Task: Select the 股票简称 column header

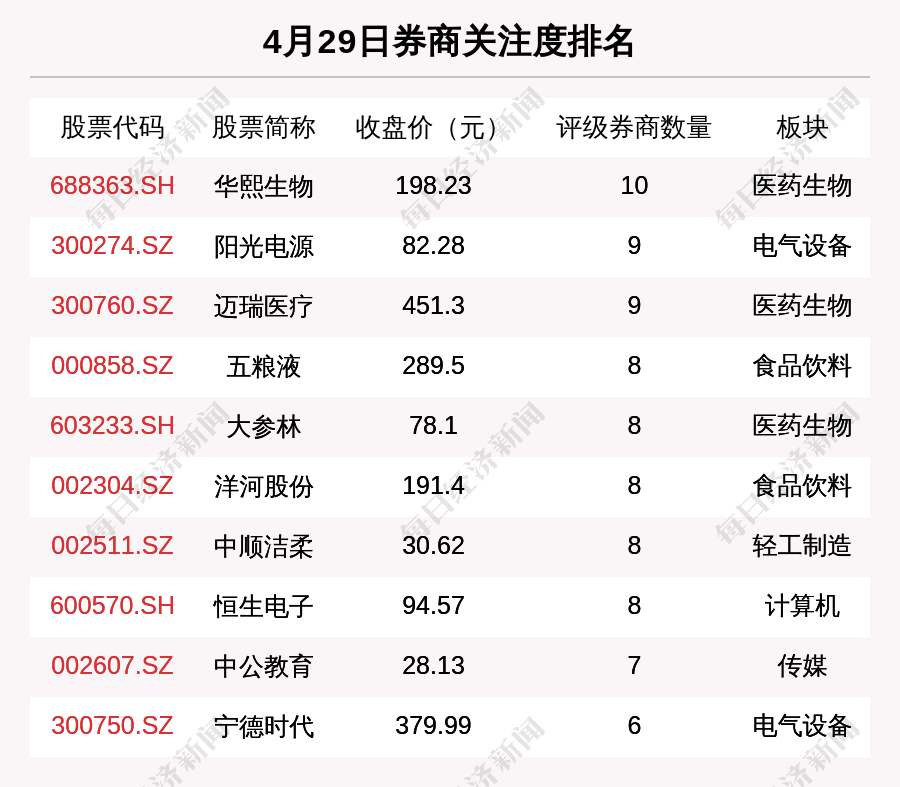Action: pyautogui.click(x=263, y=127)
